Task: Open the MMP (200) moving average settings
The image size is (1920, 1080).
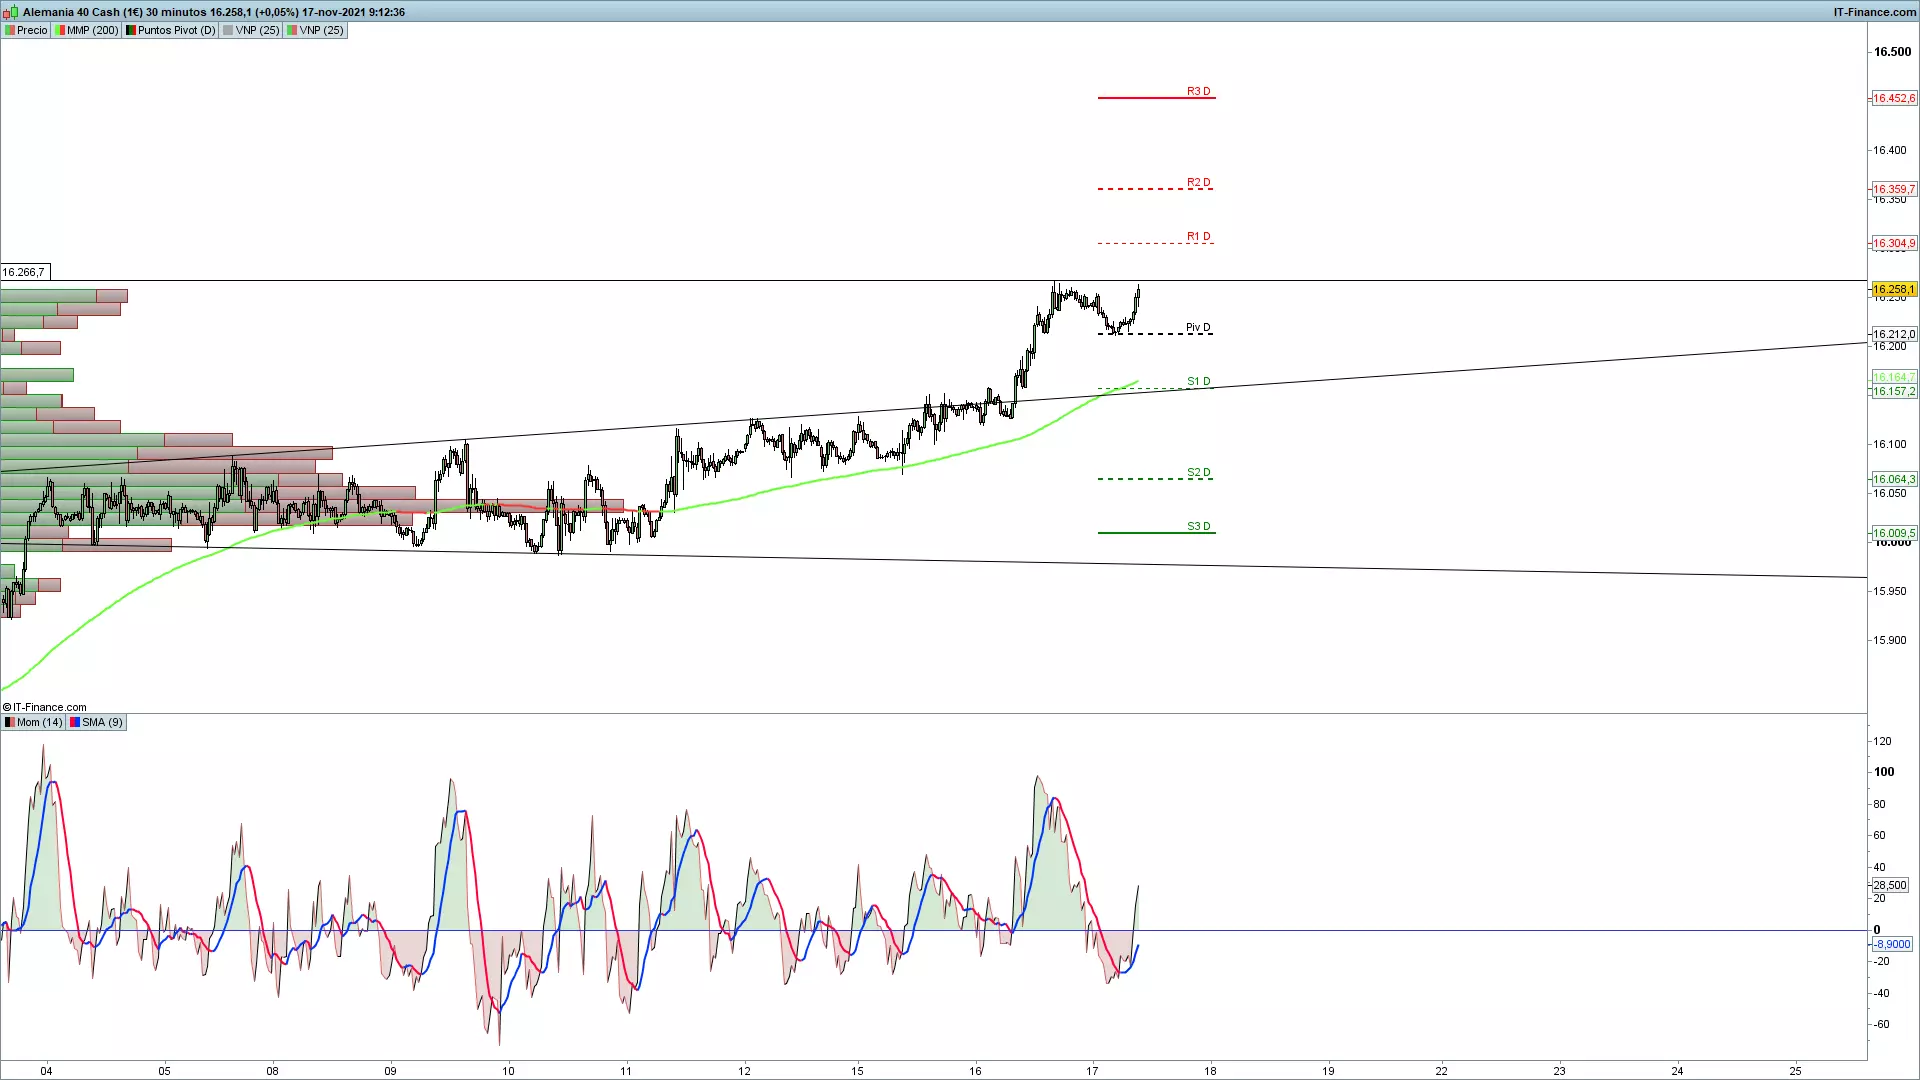Action: (x=87, y=30)
